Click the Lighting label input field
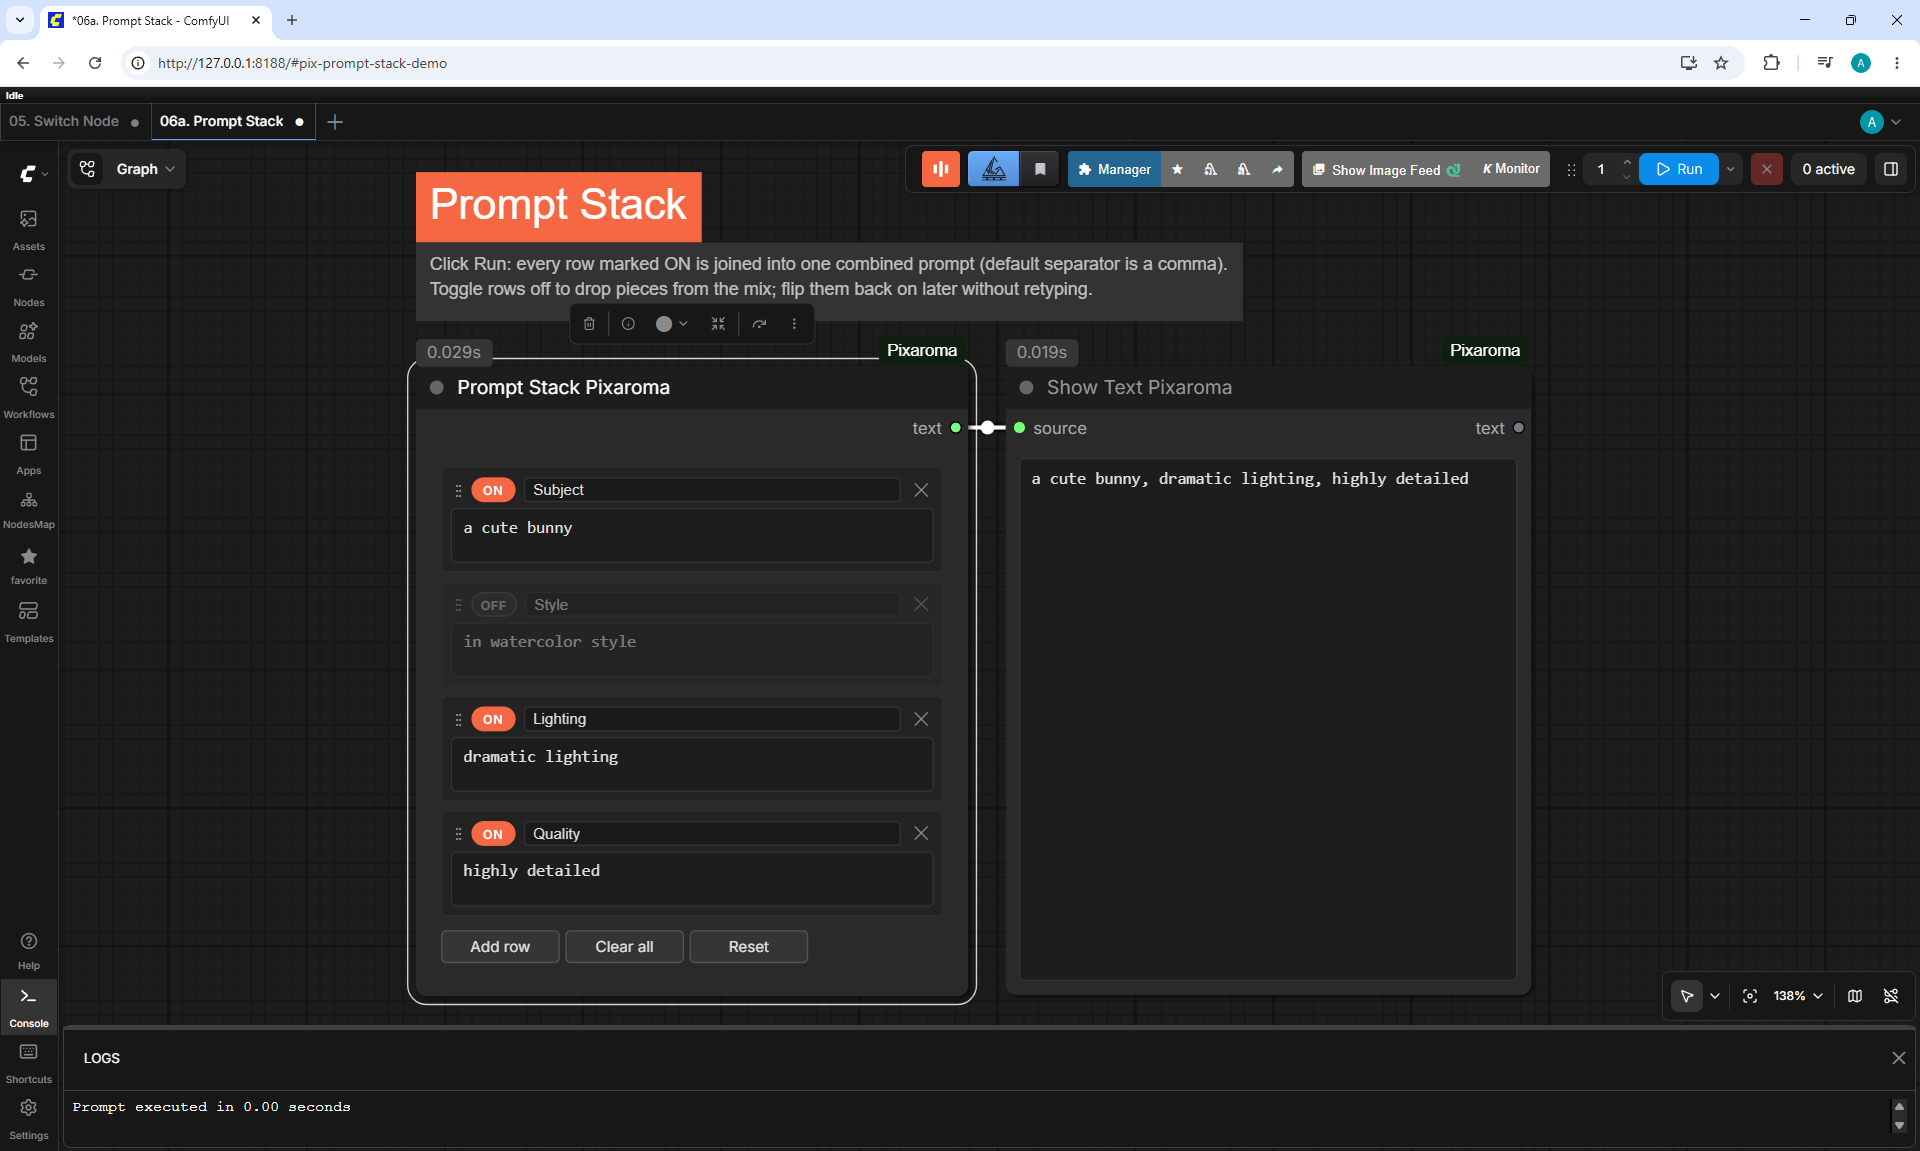 (712, 719)
